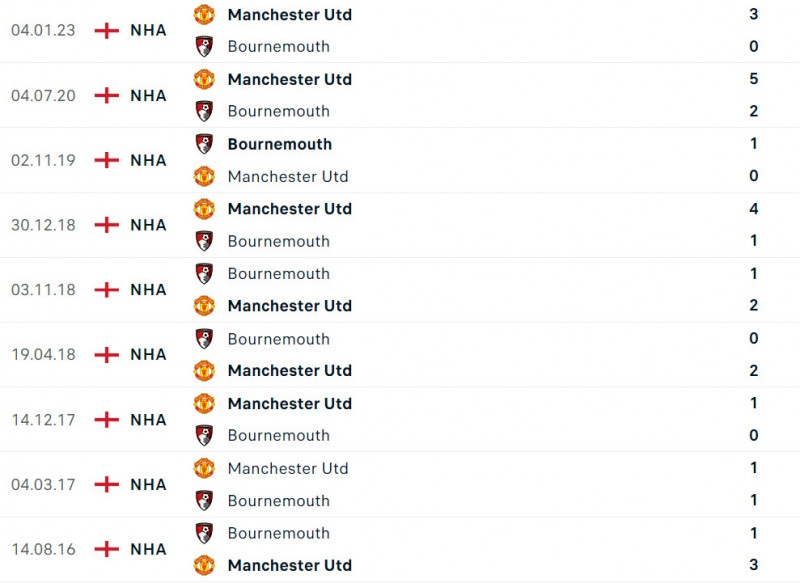The width and height of the screenshot is (800, 583).
Task: Open Manchester Utd link in 04.07.20 match
Action: [x=289, y=79]
